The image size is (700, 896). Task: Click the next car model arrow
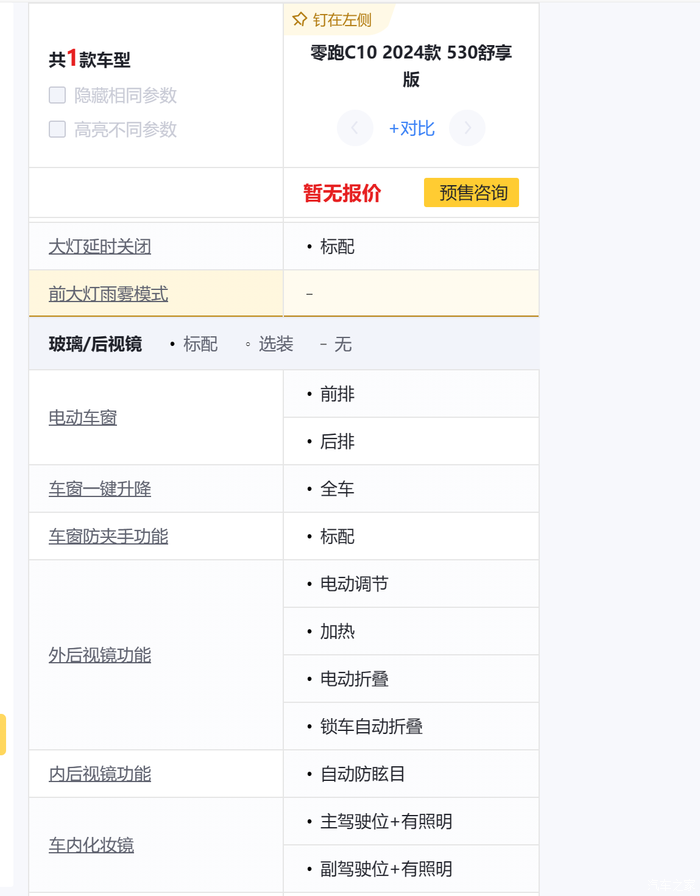coord(467,128)
